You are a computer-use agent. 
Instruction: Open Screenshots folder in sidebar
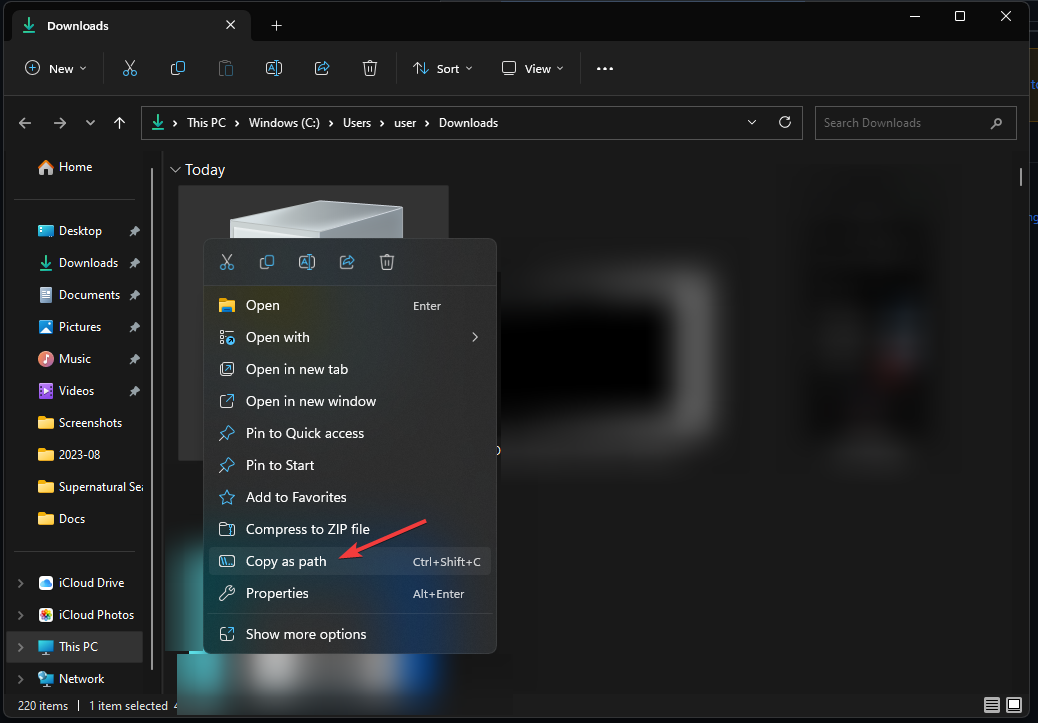[x=90, y=423]
